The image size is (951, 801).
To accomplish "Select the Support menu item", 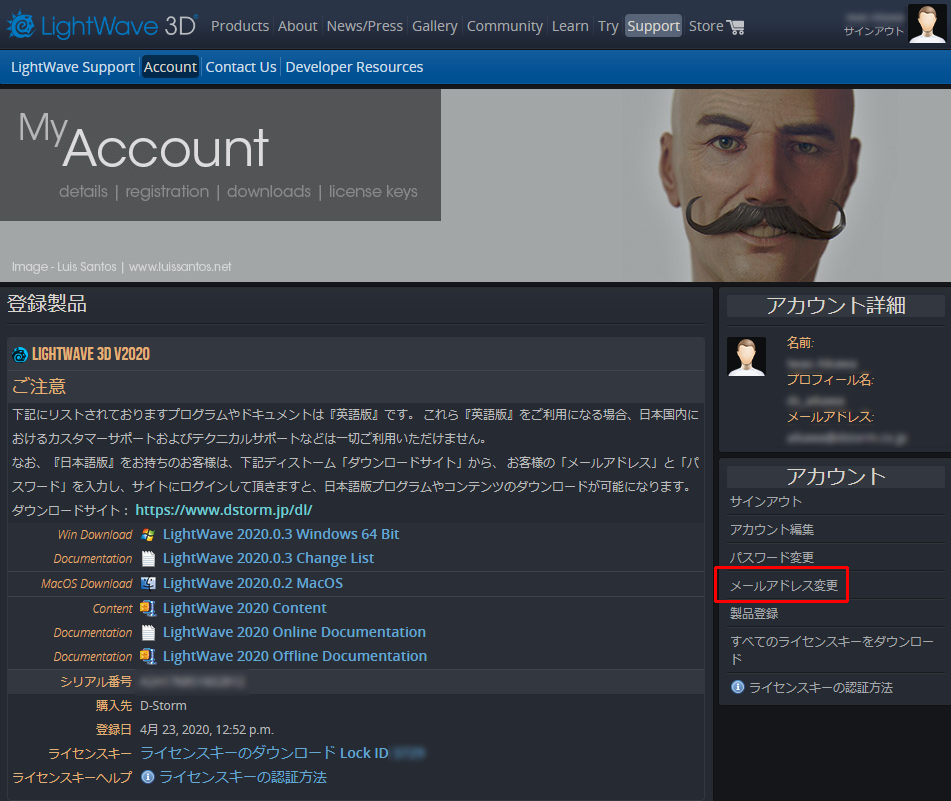I will pos(653,26).
